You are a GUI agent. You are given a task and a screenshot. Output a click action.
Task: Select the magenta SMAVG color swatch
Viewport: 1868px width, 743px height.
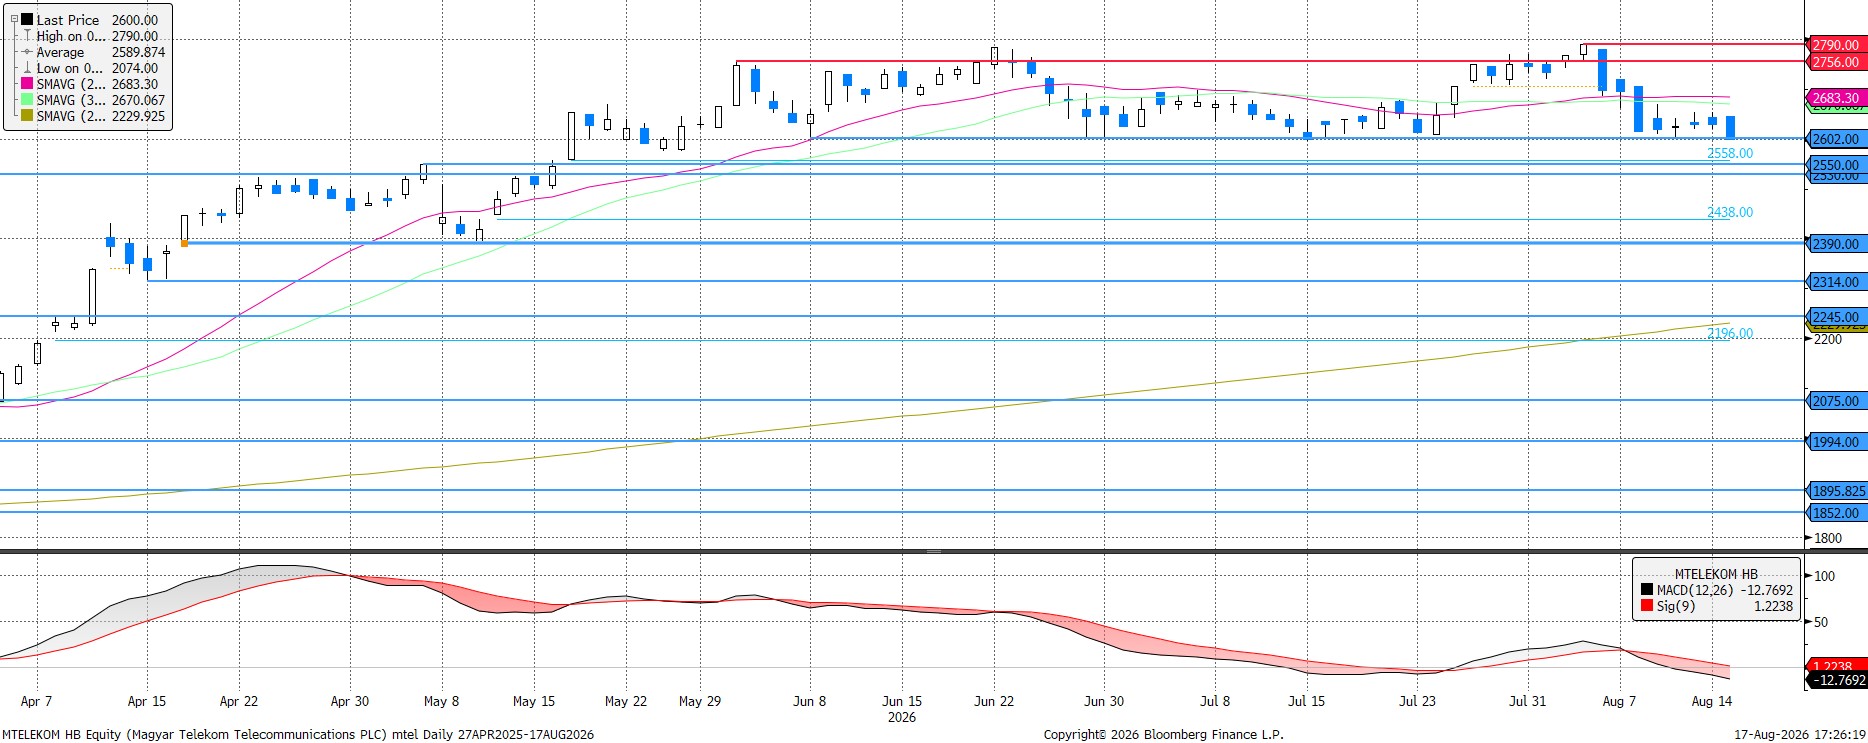coord(27,84)
